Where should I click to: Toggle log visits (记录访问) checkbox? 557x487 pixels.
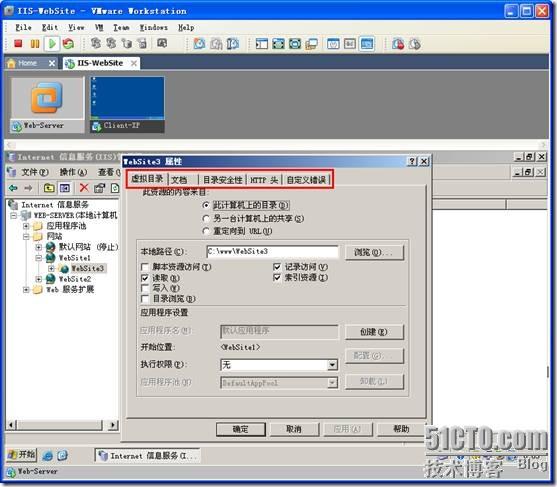click(277, 267)
